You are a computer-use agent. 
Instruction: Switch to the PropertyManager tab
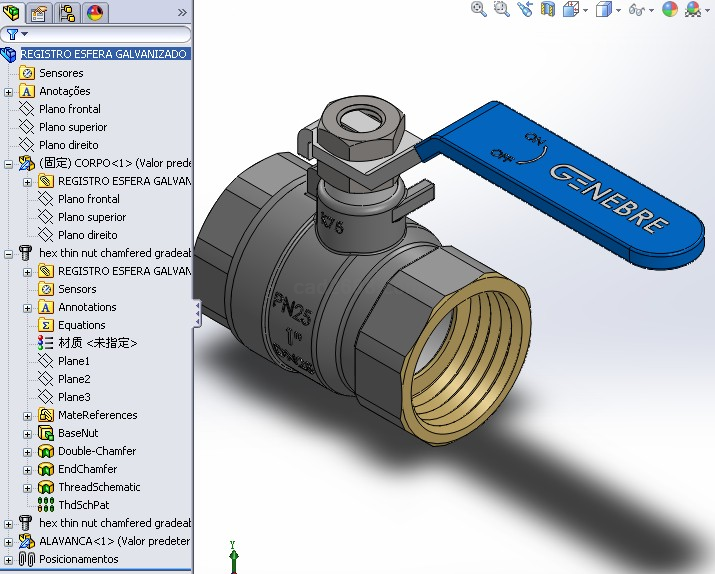tap(39, 13)
